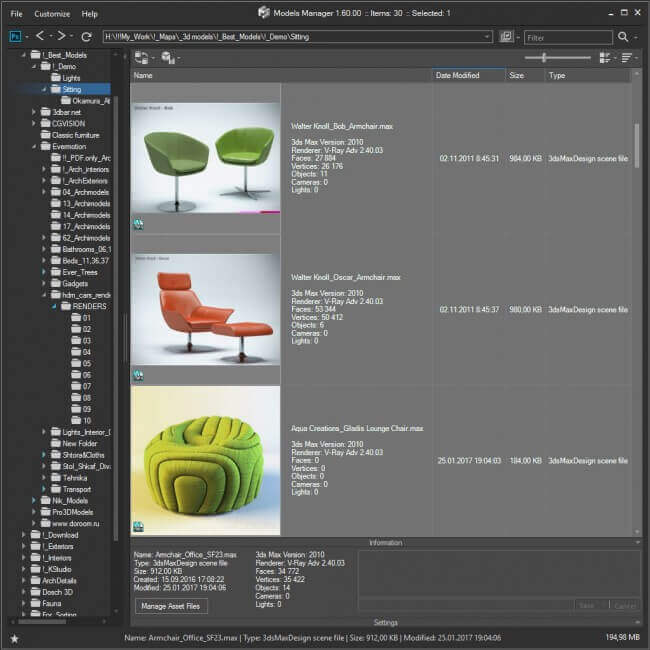Select the Pro3DModels folder

(67, 512)
